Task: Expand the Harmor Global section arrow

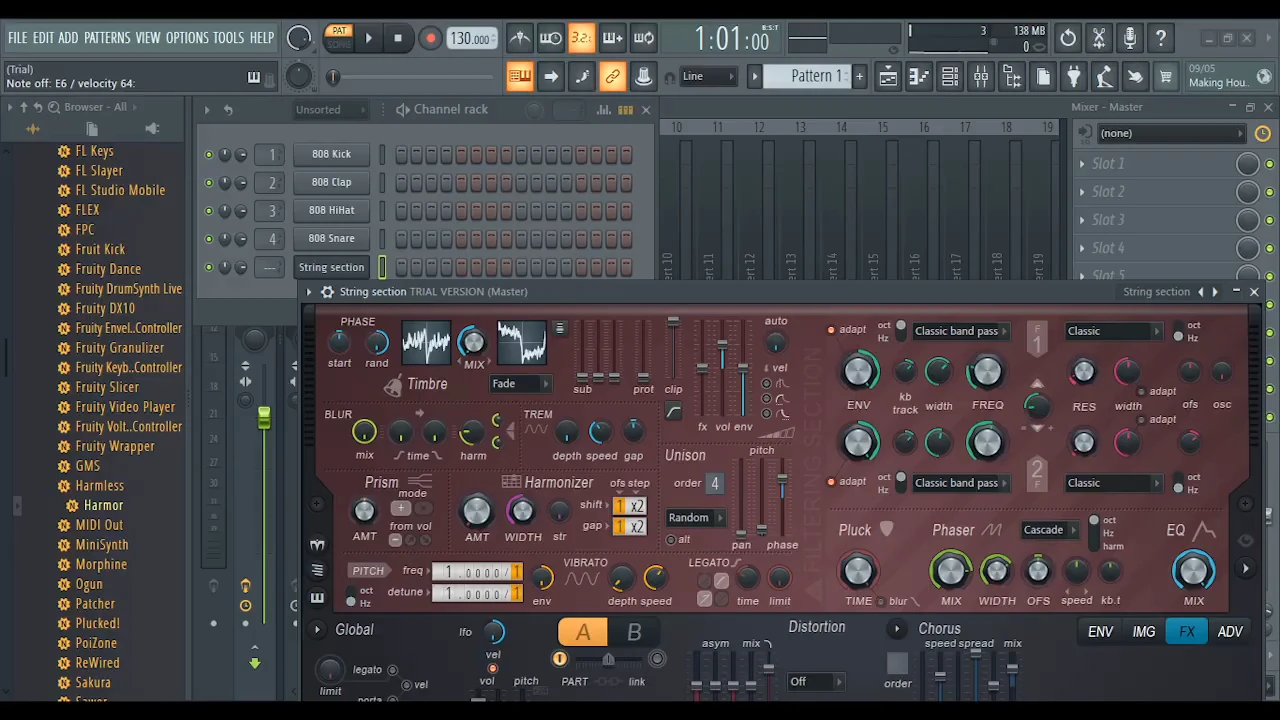Action: point(317,630)
